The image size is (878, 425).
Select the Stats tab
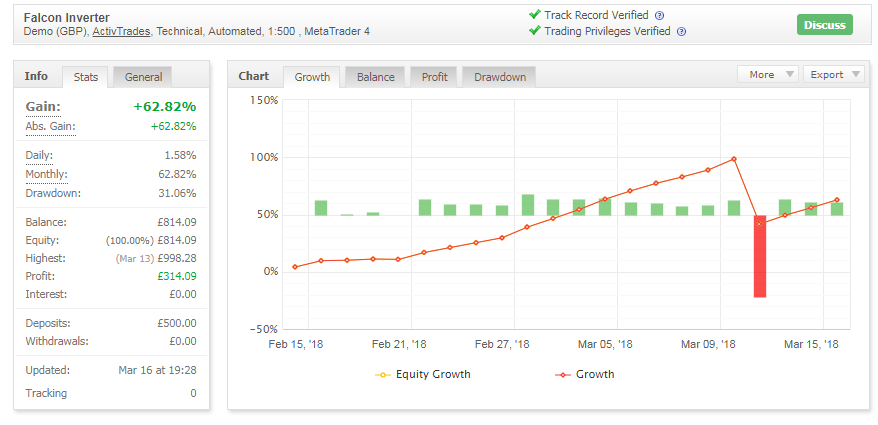86,77
